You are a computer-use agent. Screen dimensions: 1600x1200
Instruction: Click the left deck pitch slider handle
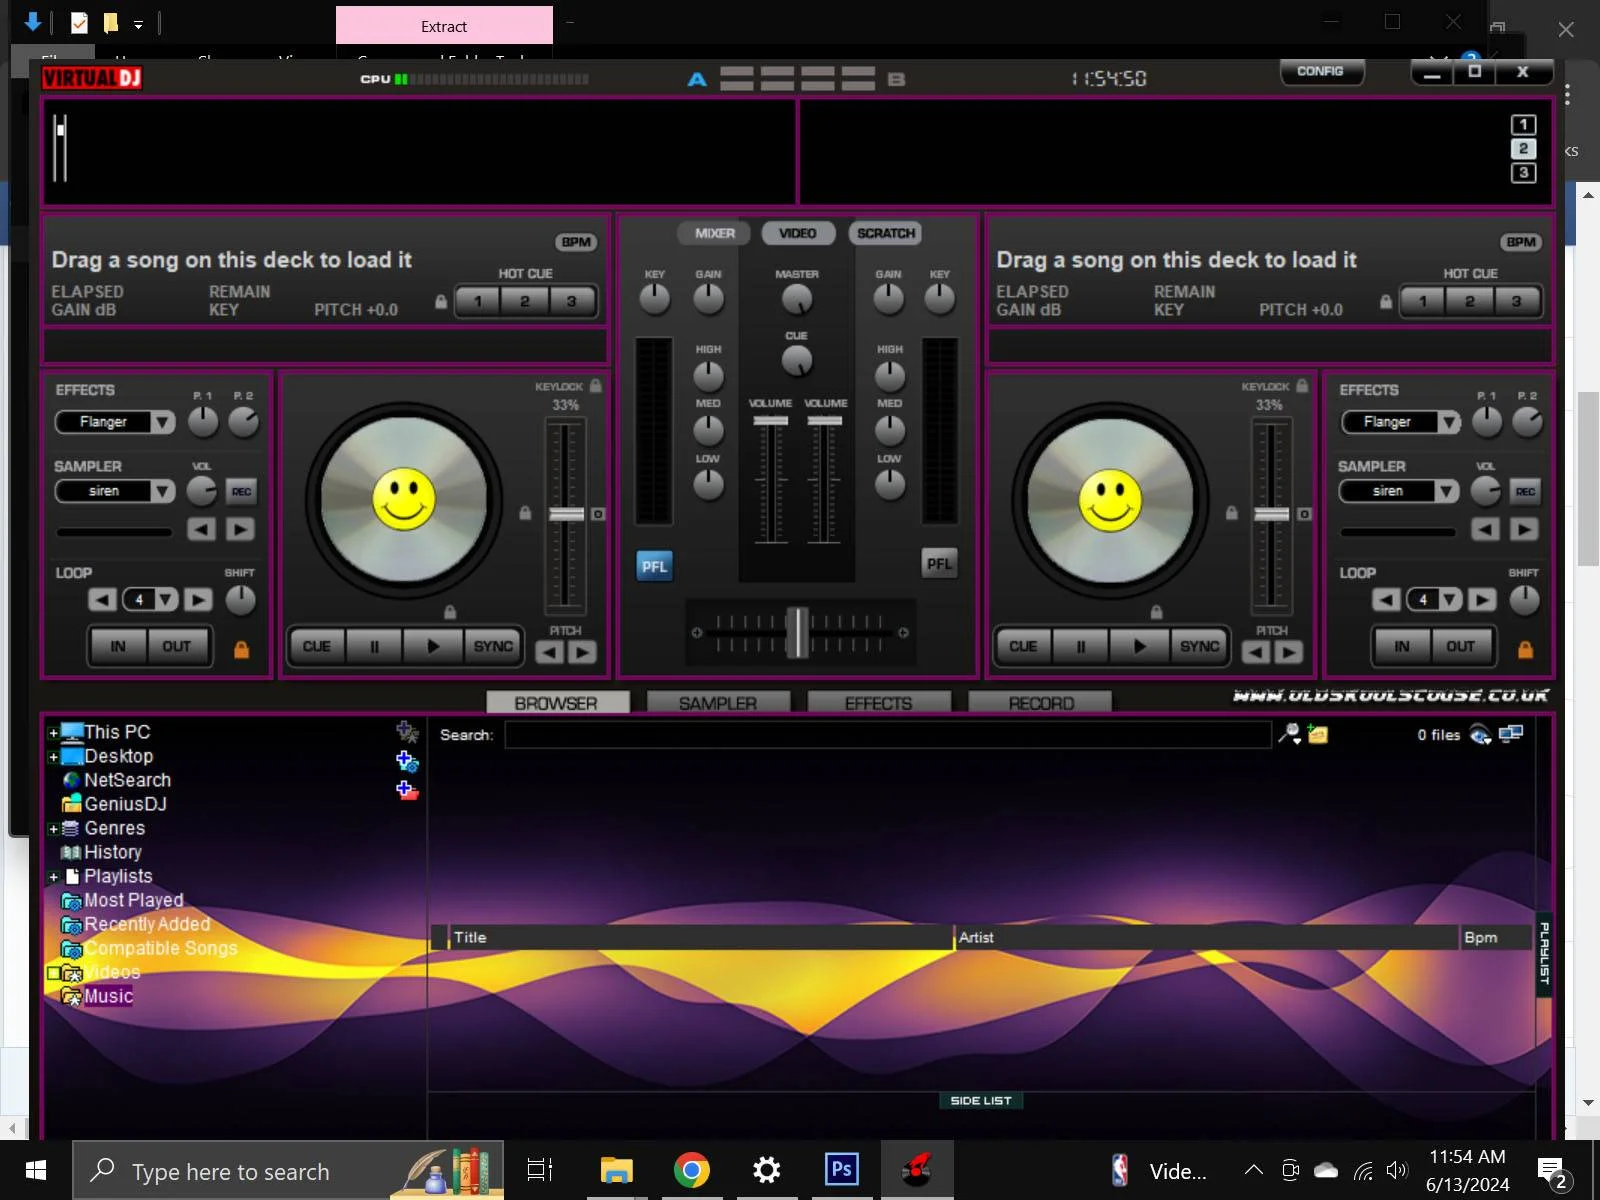tap(566, 514)
